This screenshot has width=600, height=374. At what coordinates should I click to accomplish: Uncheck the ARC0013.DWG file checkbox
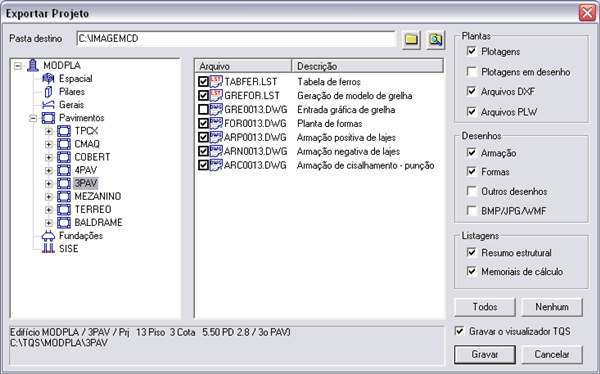[203, 165]
